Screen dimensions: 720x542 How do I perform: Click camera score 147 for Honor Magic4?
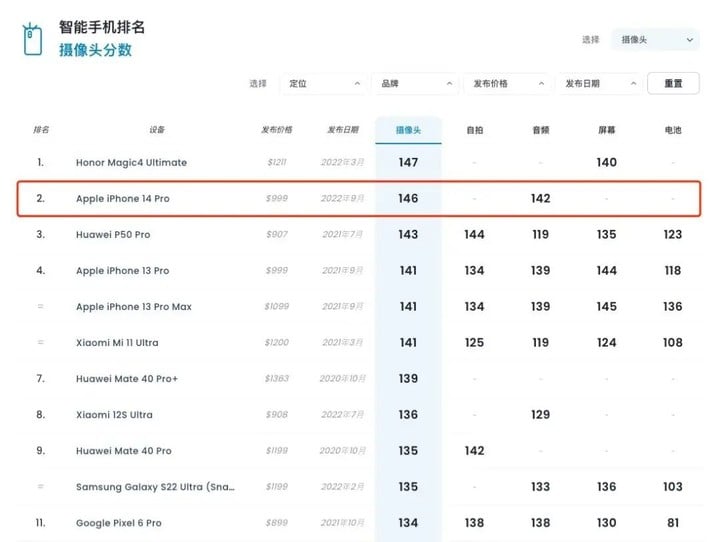coord(408,163)
